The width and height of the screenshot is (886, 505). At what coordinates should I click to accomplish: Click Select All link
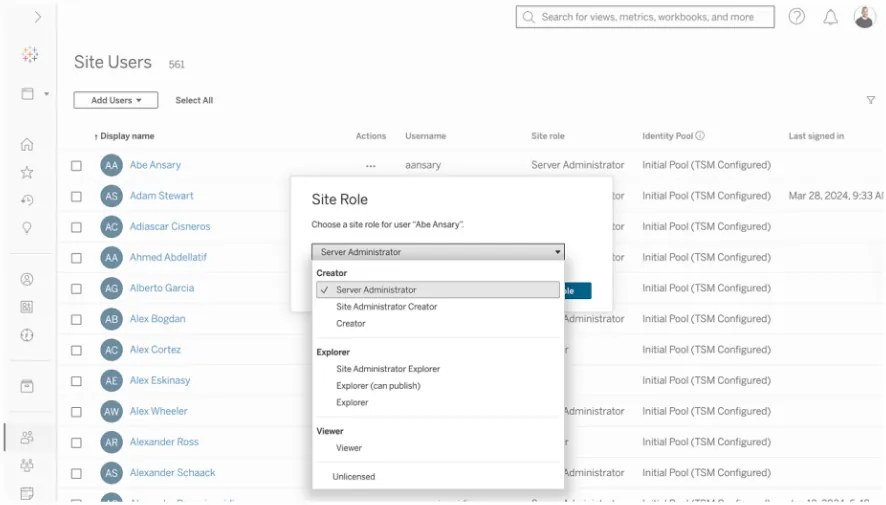pos(194,100)
